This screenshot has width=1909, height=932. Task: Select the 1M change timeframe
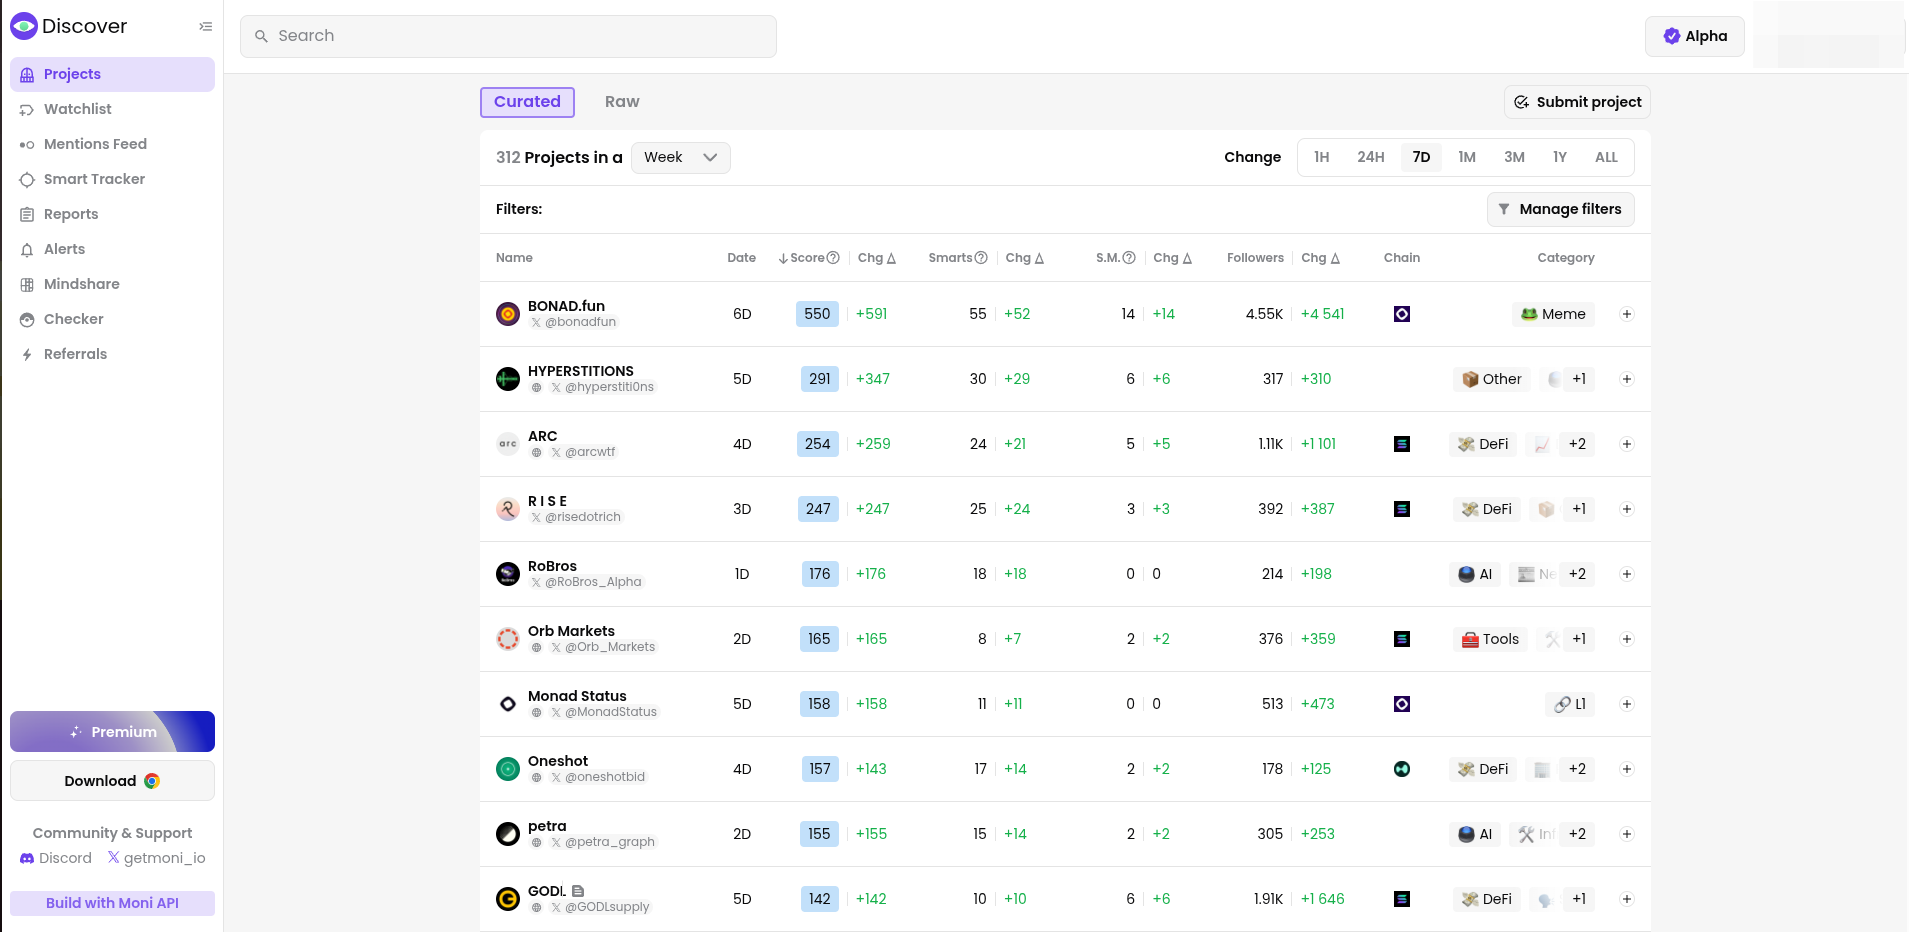tap(1466, 157)
